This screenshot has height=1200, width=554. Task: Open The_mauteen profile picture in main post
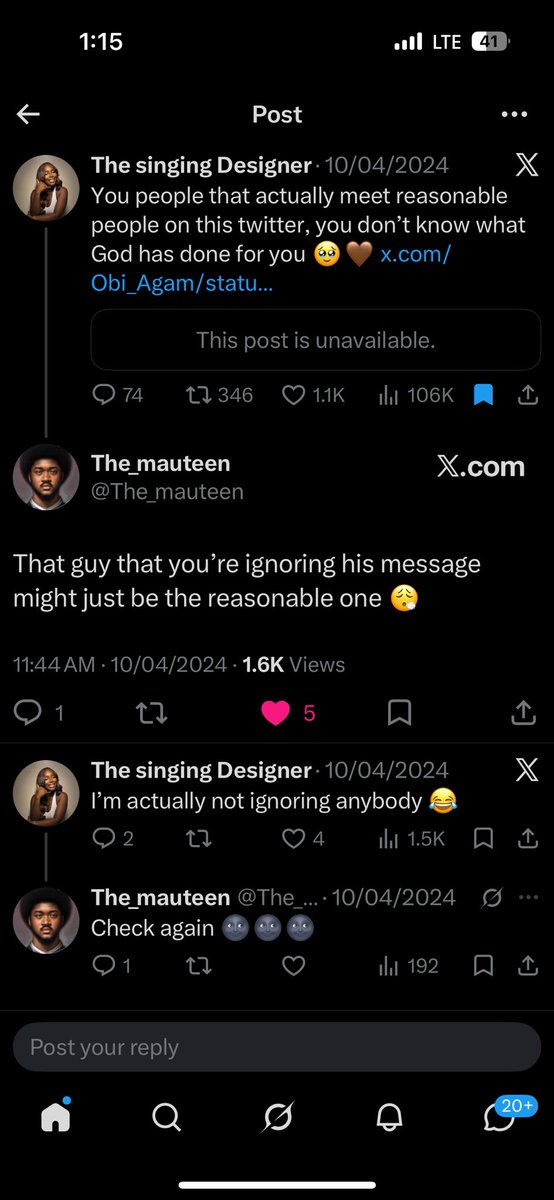(46, 477)
